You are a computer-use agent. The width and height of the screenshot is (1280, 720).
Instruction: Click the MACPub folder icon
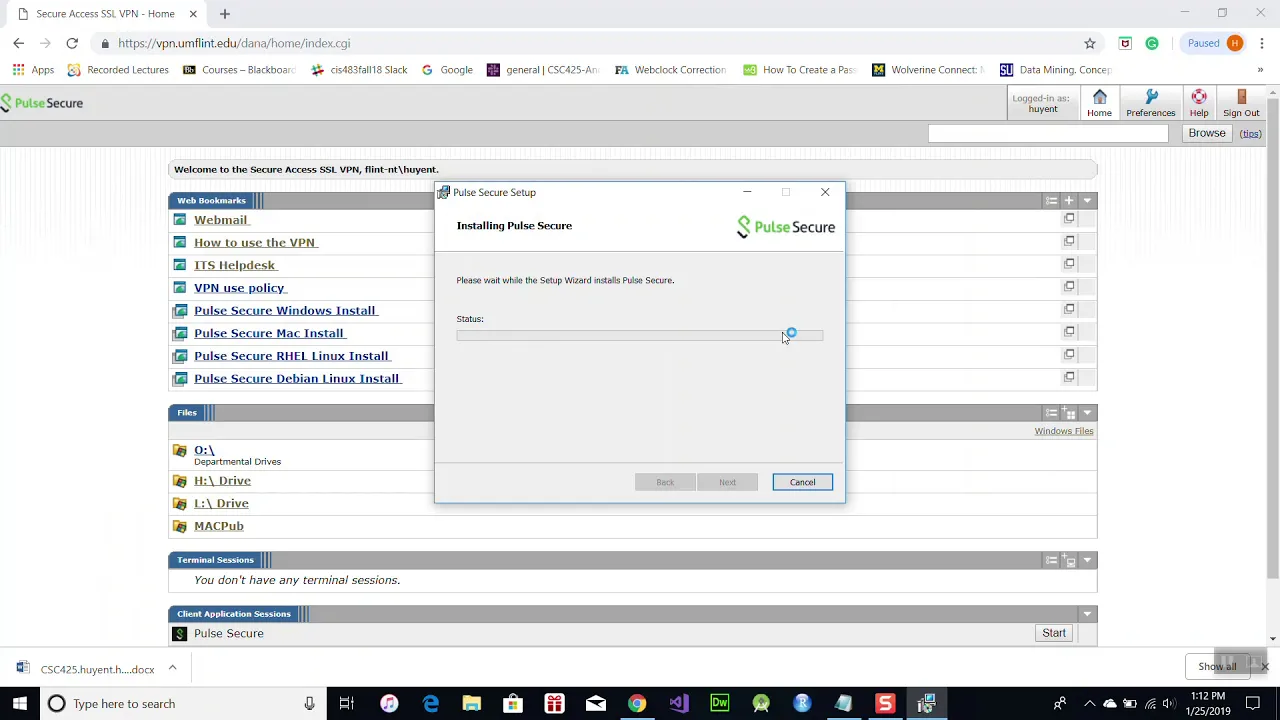click(180, 526)
